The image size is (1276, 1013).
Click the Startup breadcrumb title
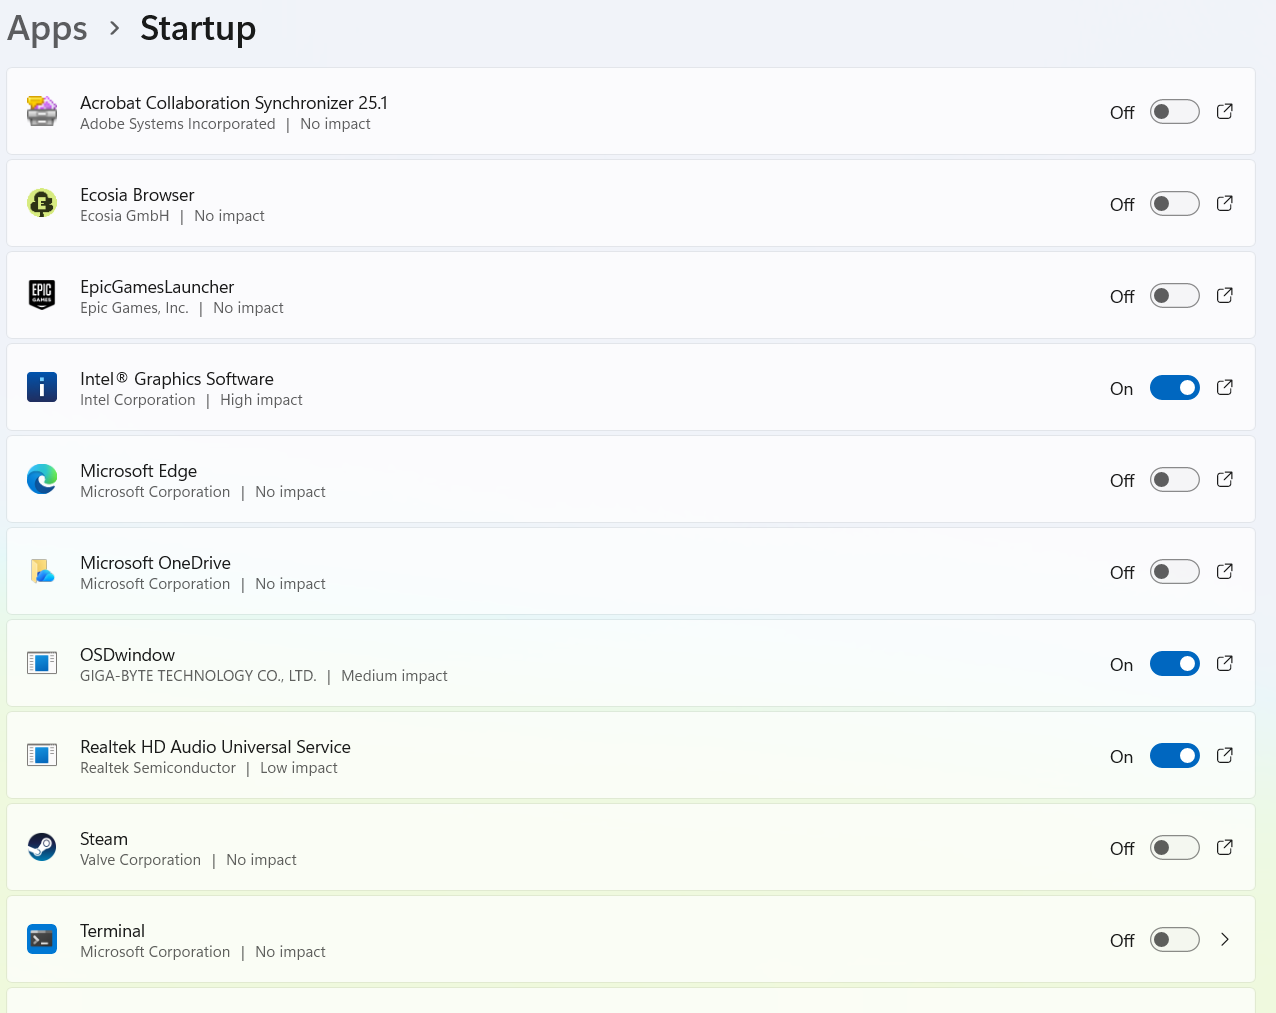pyautogui.click(x=198, y=29)
